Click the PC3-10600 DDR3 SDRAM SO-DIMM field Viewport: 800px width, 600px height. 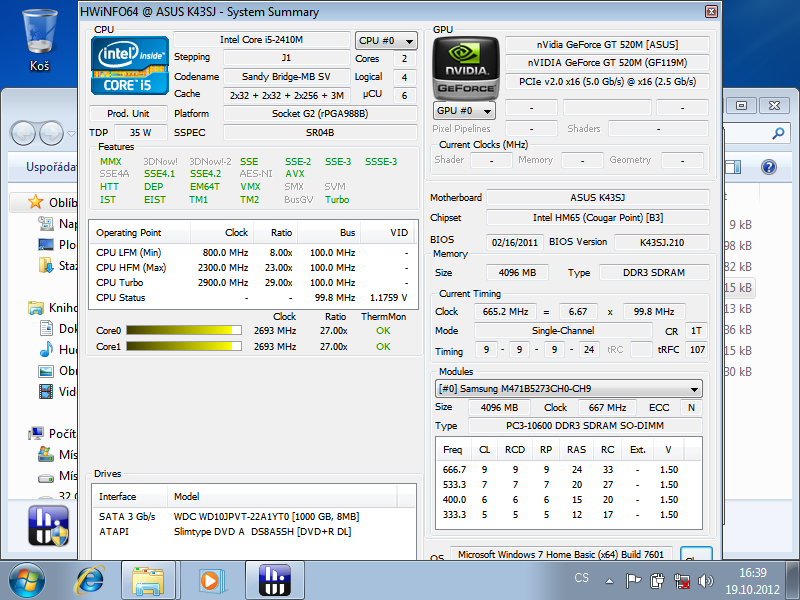click(x=585, y=426)
